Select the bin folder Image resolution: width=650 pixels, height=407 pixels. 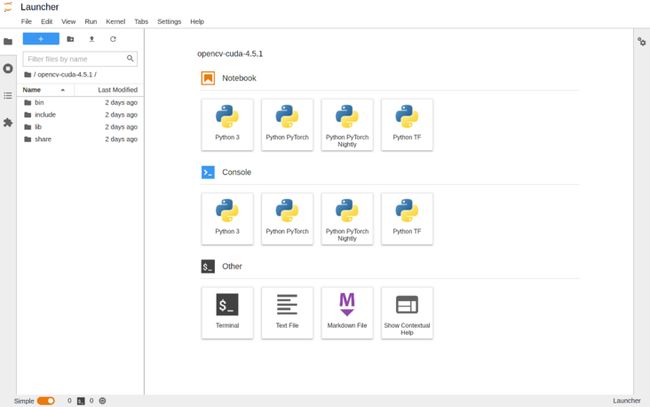(80, 102)
